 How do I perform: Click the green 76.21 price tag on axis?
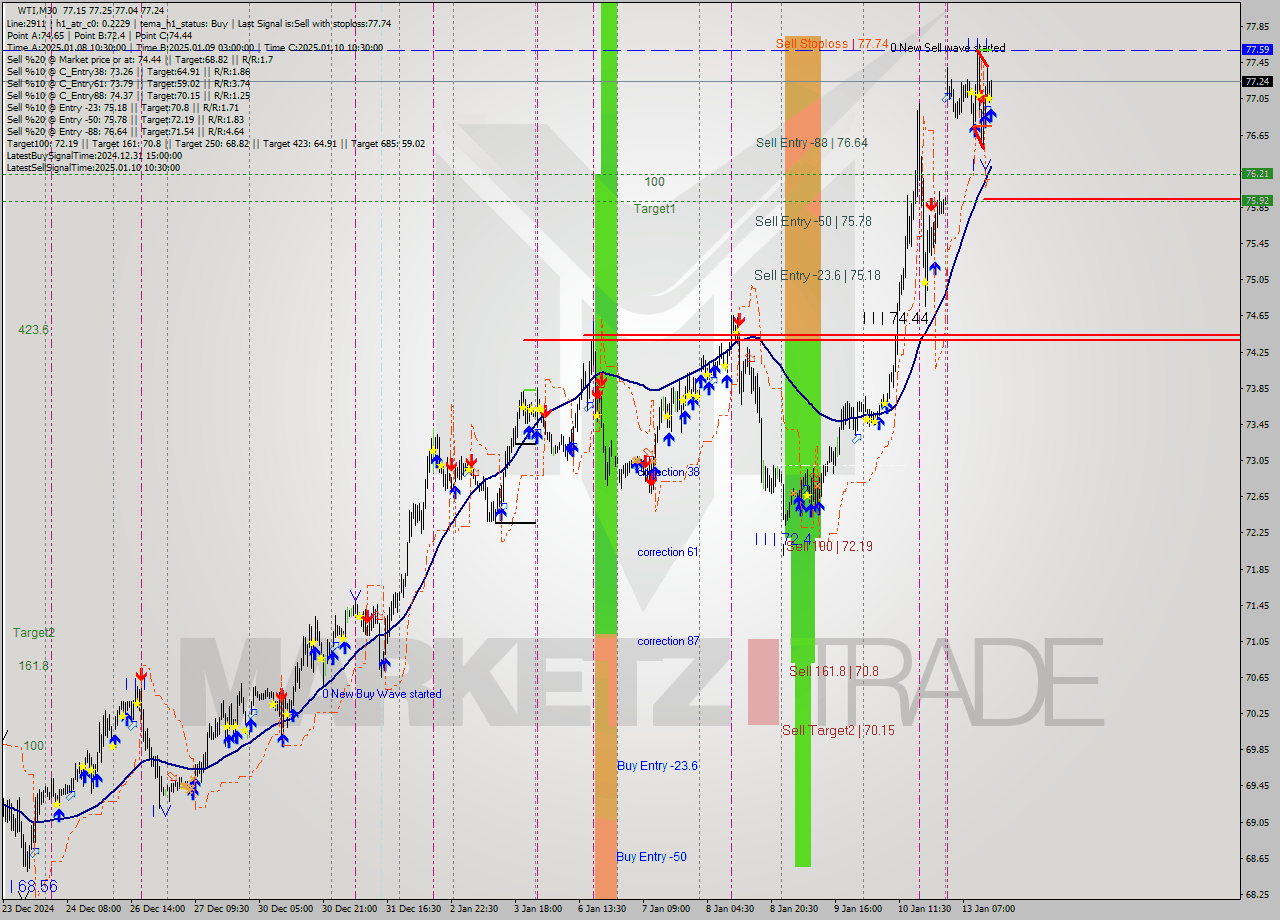pos(1257,173)
